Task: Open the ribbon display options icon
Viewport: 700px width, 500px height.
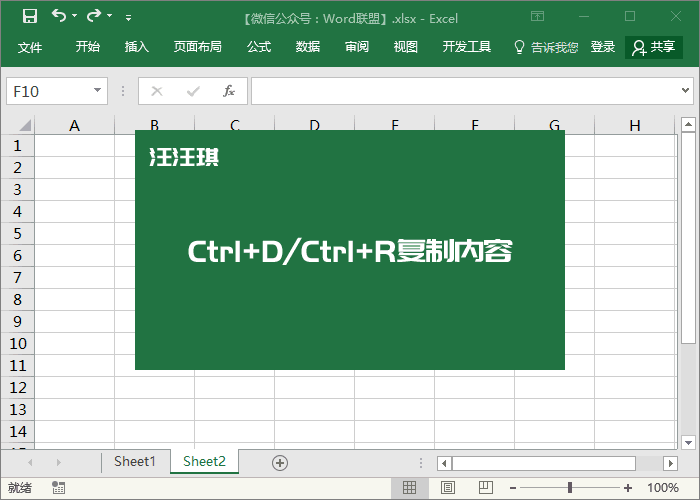Action: tap(538, 17)
